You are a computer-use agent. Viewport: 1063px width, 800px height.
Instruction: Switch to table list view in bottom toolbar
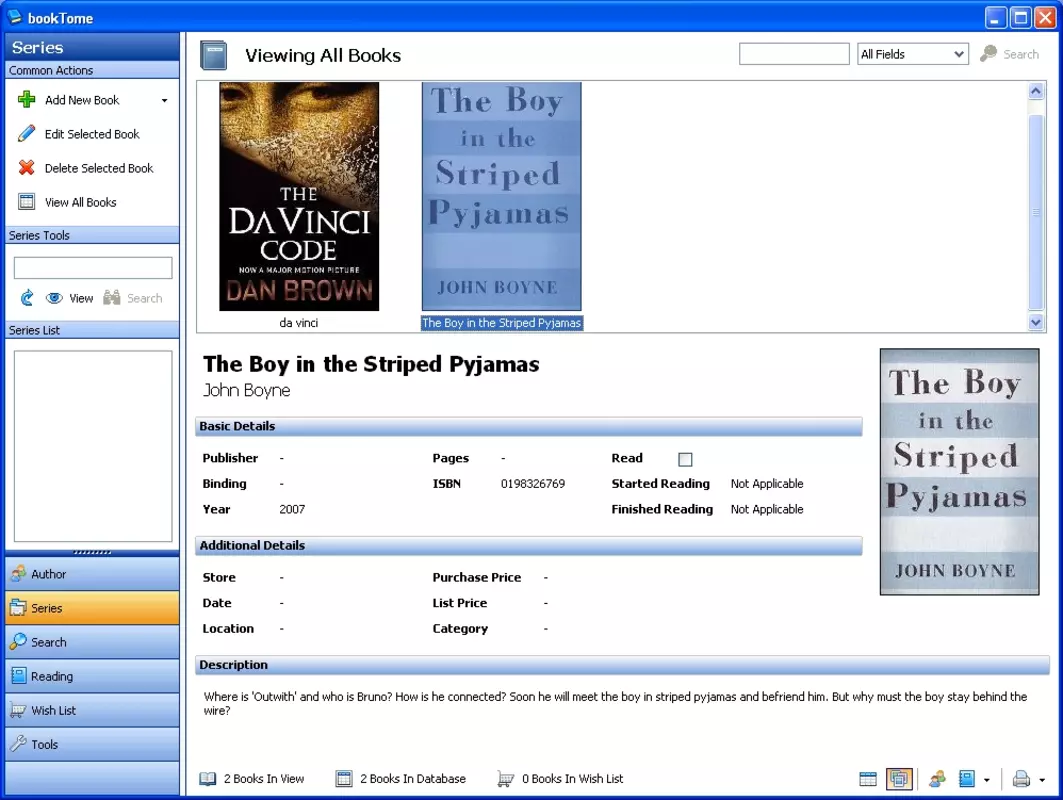click(868, 779)
